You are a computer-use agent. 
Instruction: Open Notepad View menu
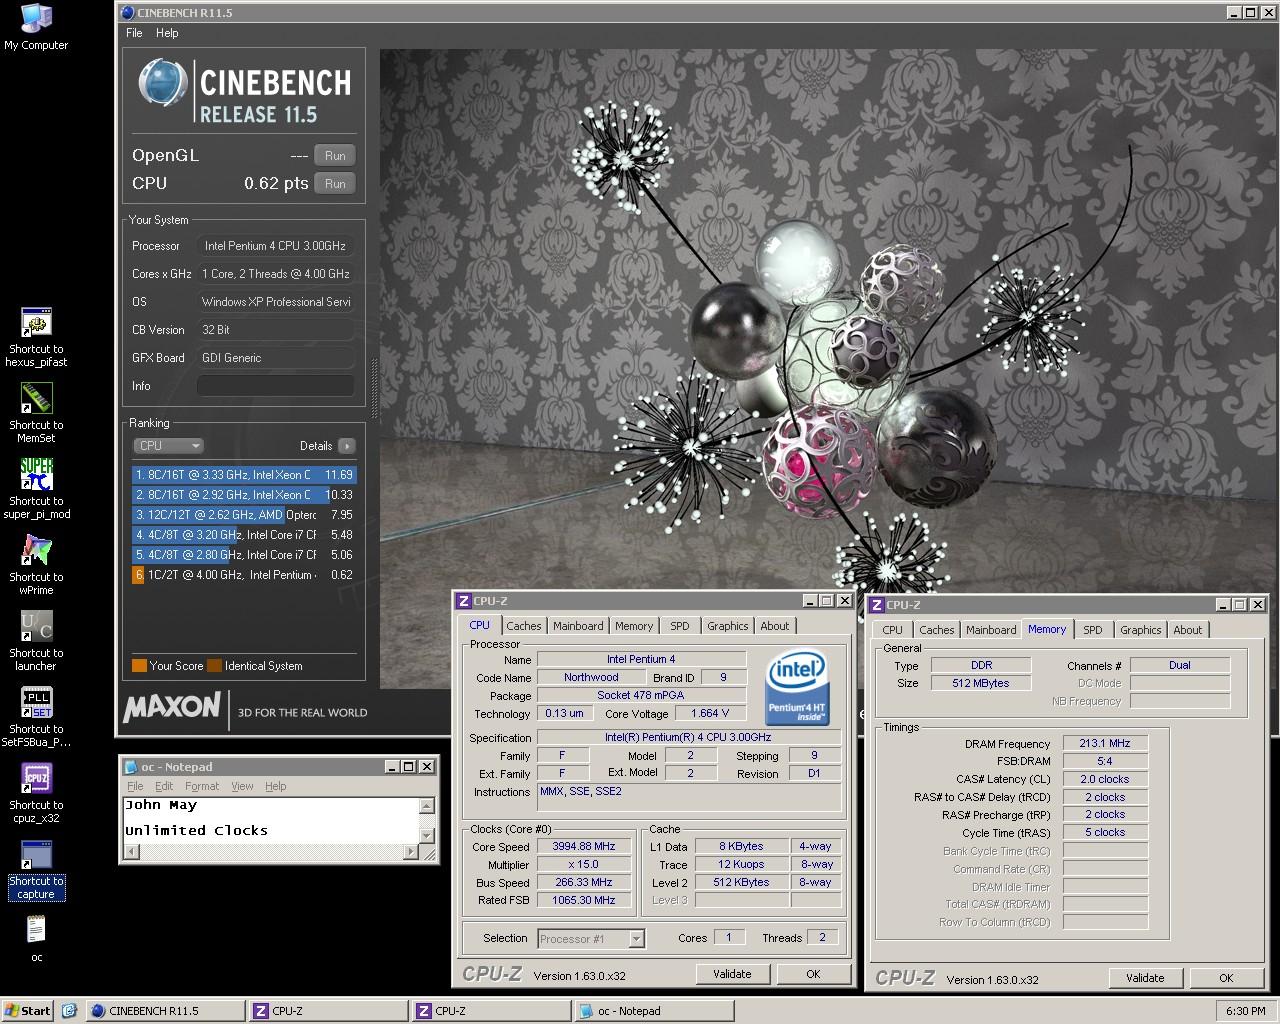click(243, 786)
